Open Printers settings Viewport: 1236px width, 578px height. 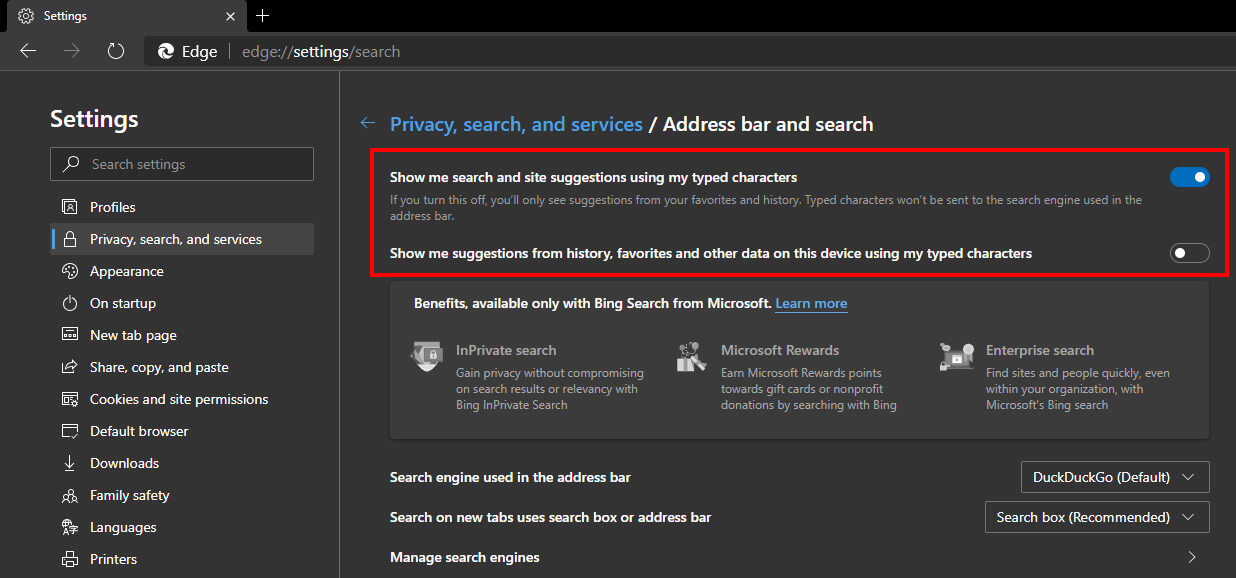click(x=182, y=559)
